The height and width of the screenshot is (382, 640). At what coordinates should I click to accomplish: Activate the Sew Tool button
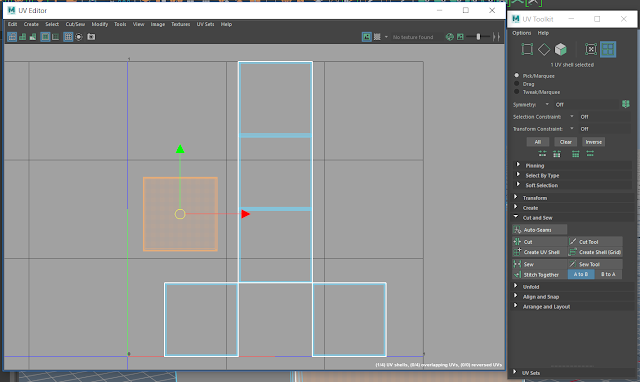[x=595, y=264]
